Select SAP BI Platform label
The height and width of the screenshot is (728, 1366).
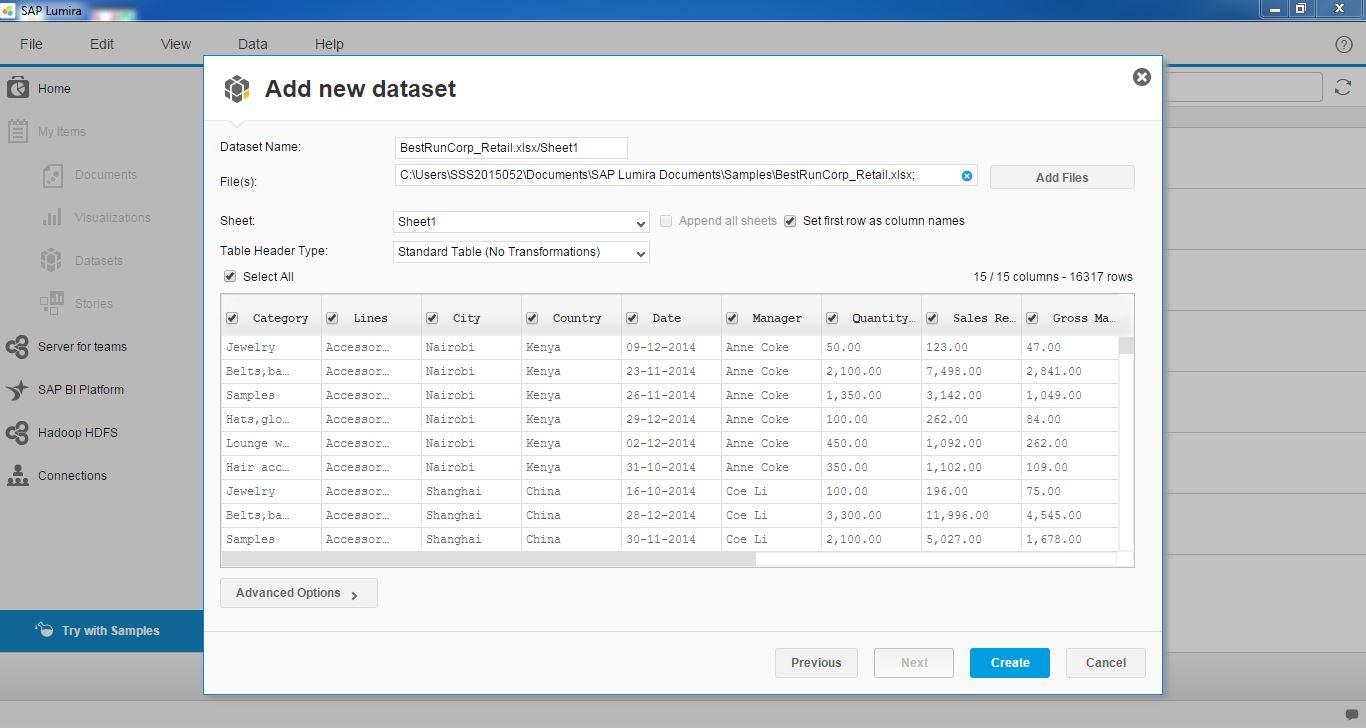click(x=81, y=390)
